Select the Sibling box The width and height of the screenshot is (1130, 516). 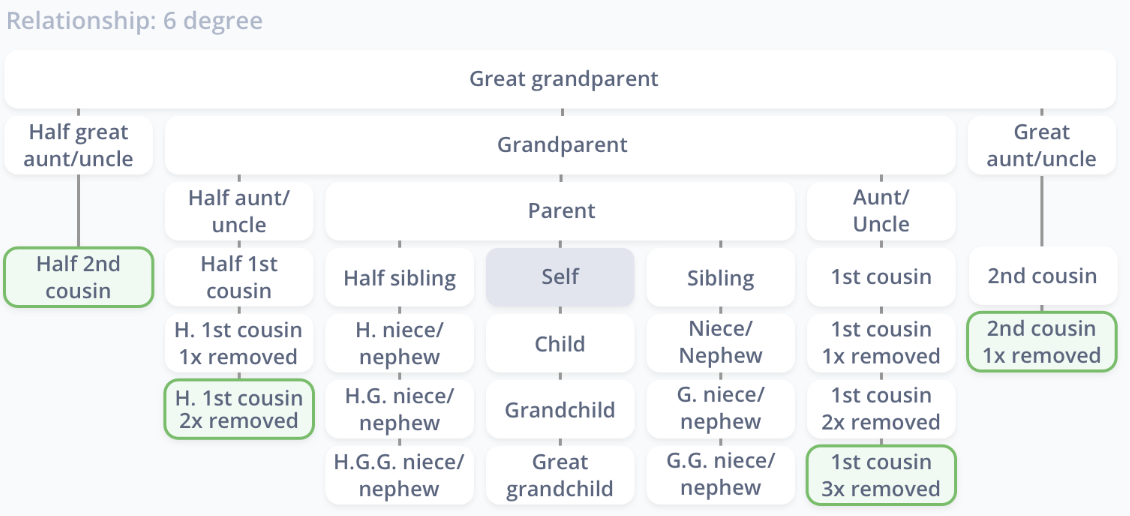(721, 277)
